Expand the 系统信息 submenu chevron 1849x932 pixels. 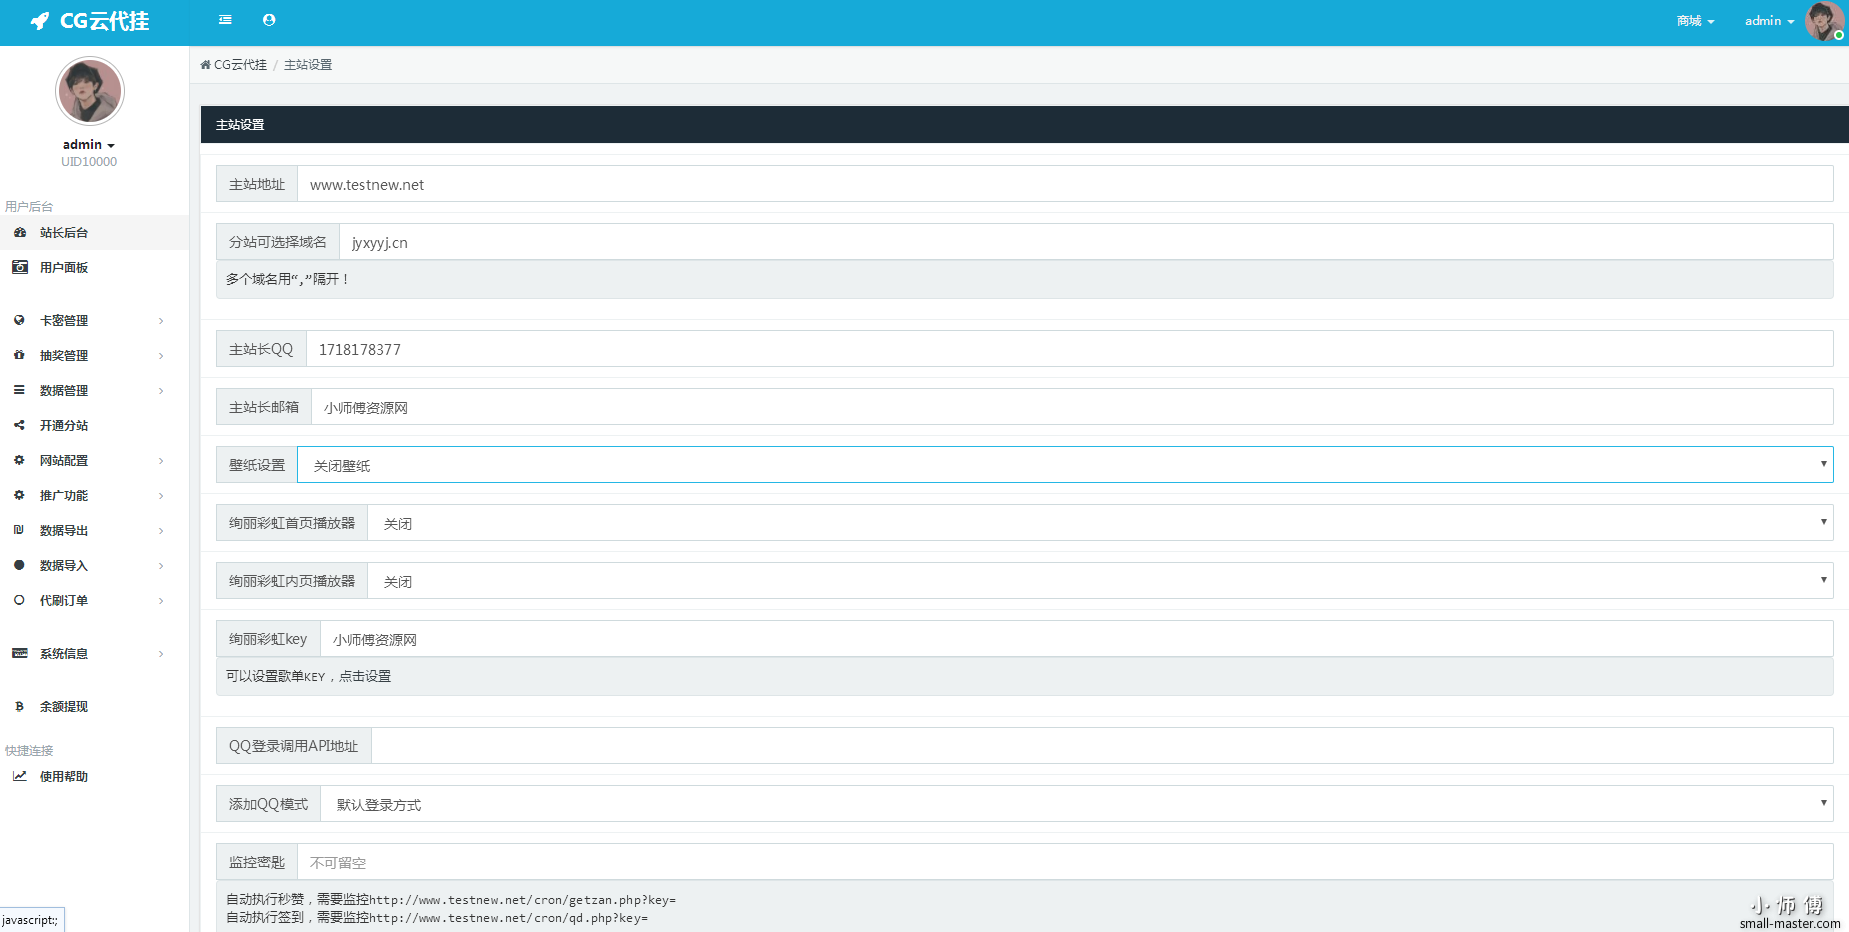161,654
